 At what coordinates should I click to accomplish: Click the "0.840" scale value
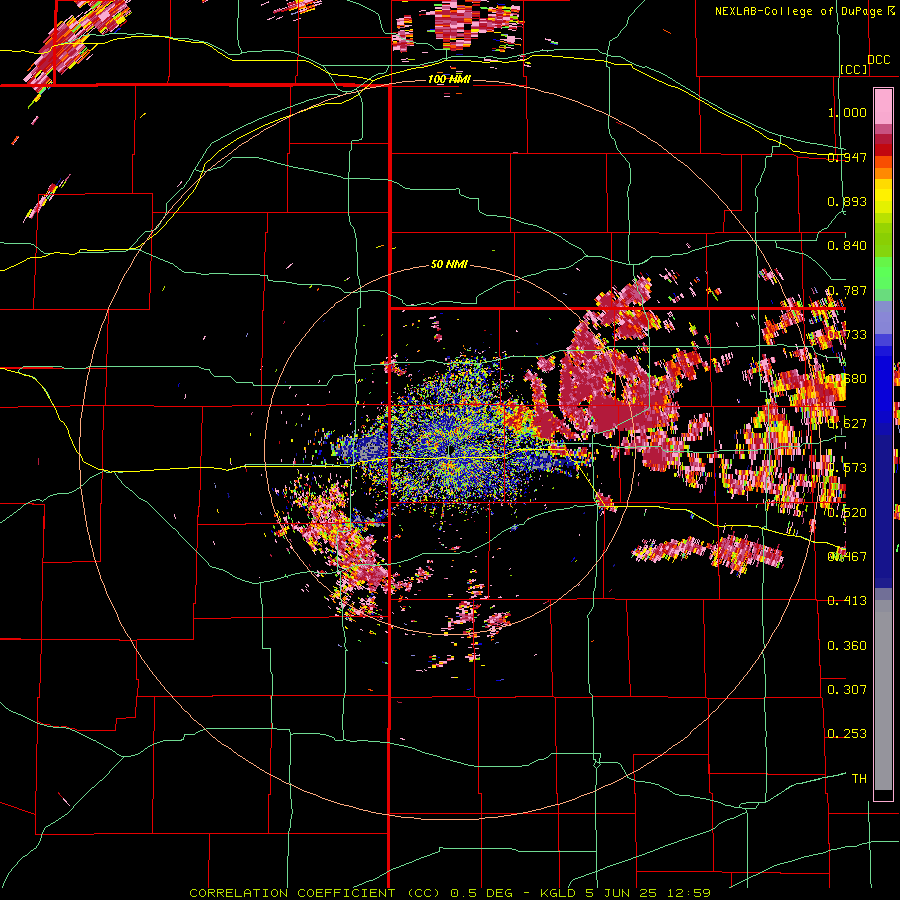point(847,246)
